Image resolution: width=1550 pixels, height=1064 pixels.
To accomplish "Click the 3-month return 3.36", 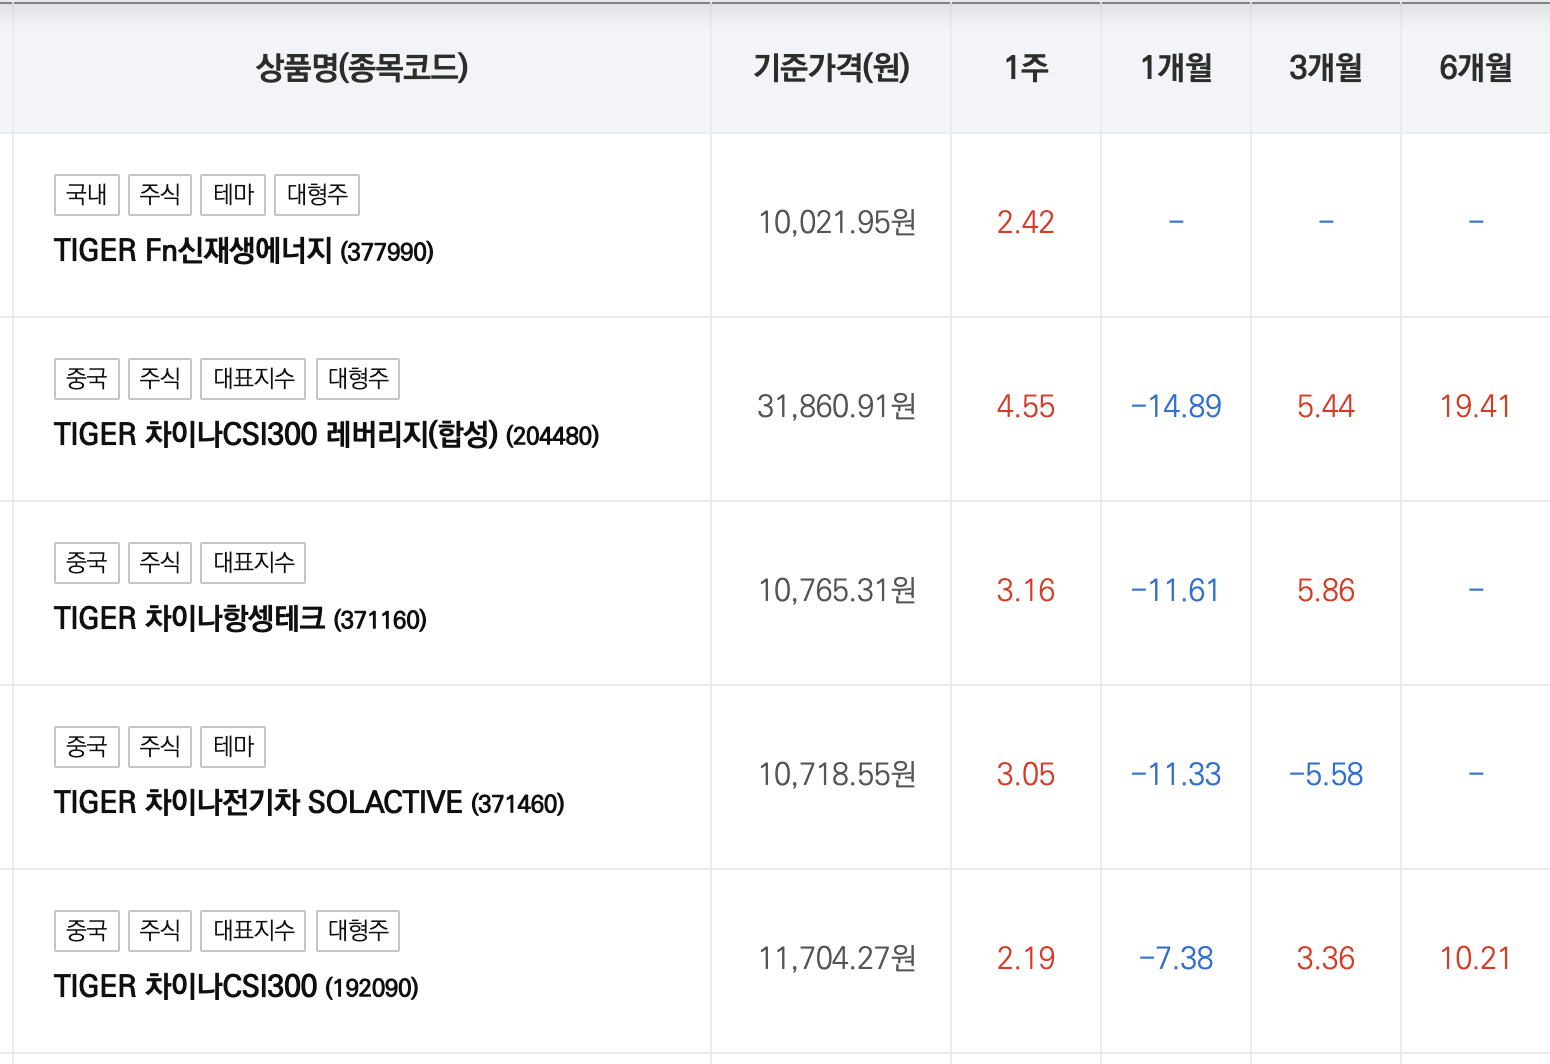I will click(1326, 958).
